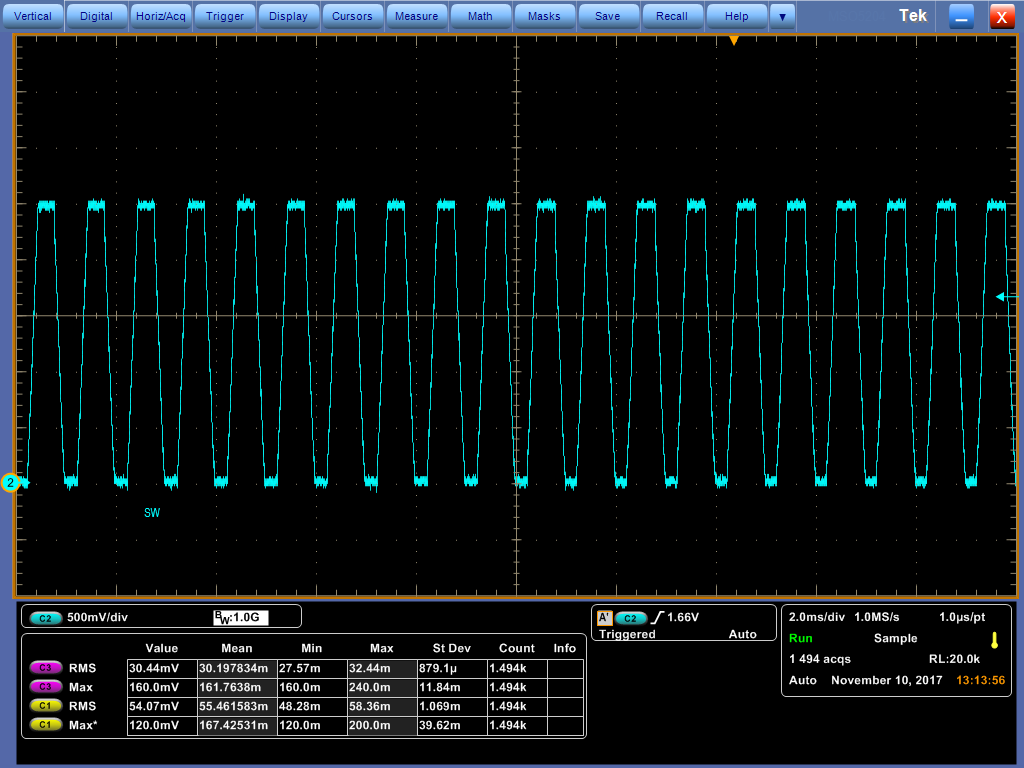Select the channel 2 ground reference marker
1024x768 pixels.
[11, 483]
